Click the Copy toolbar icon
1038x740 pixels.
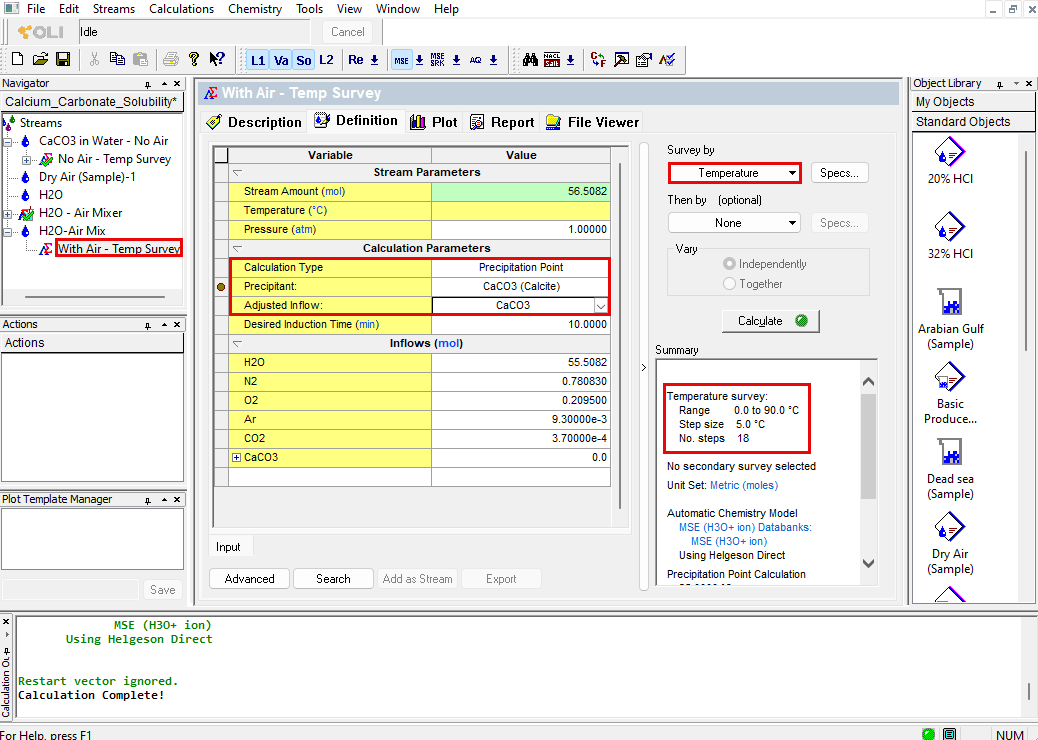[117, 60]
